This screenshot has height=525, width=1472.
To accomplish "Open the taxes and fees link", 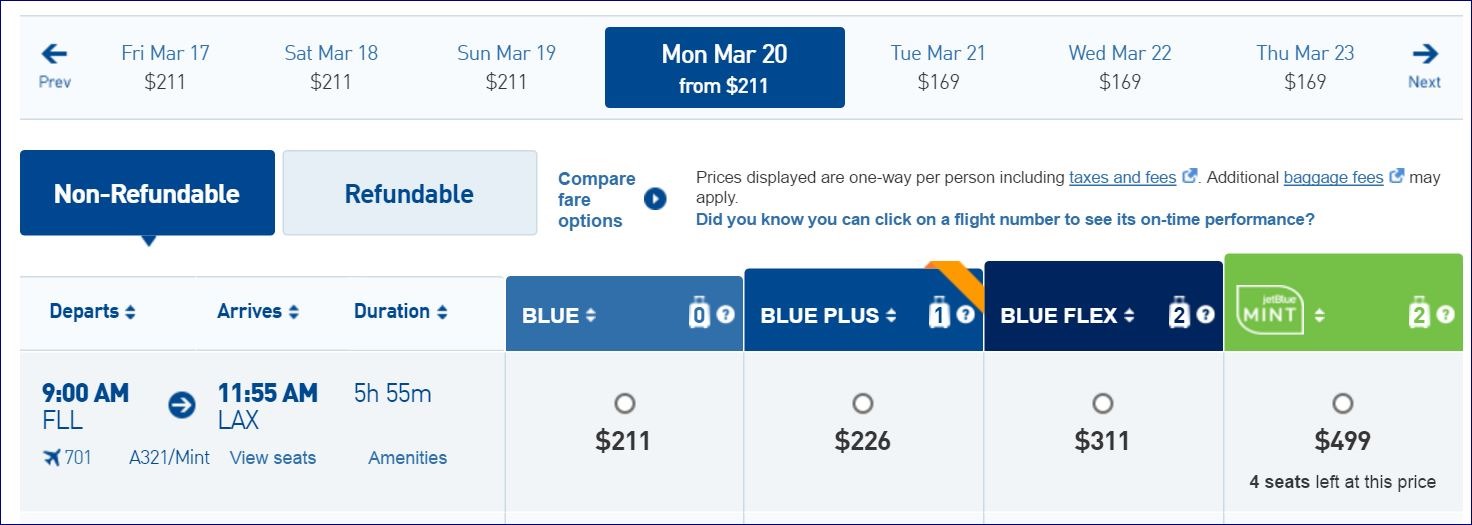I will (1122, 177).
